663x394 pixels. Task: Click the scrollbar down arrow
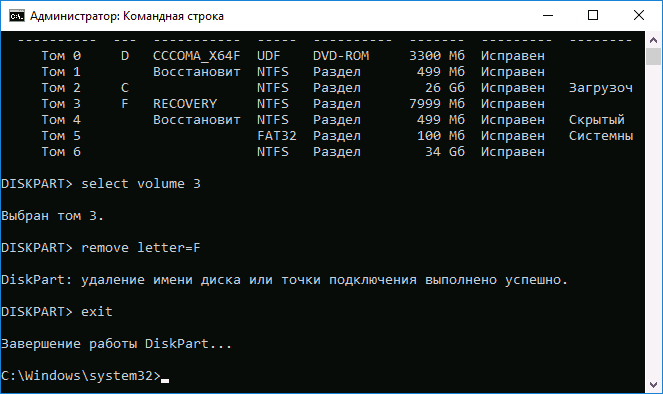pyautogui.click(x=653, y=385)
